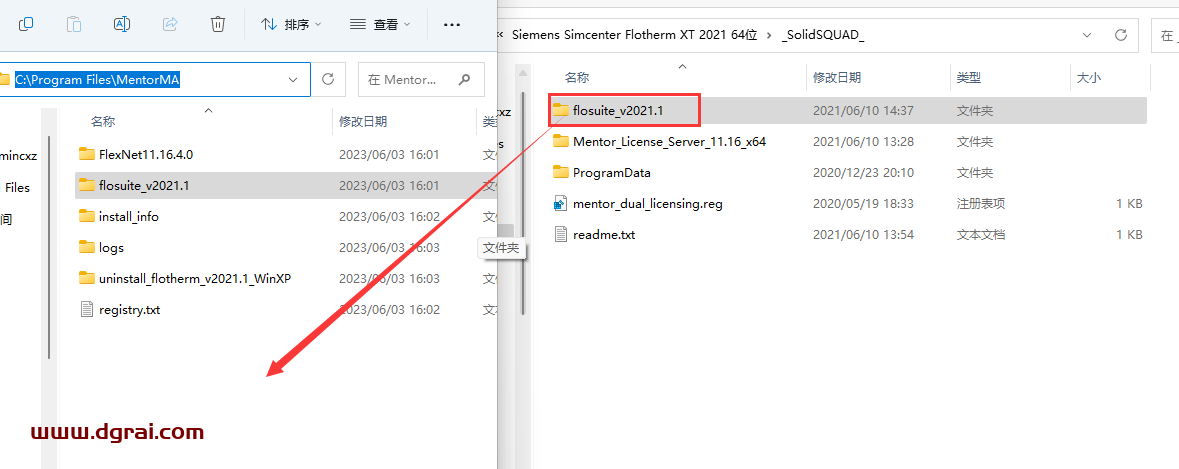Click the flosuite_v2021.1 folder icon in right window
This screenshot has width=1179, height=469.
click(x=561, y=110)
